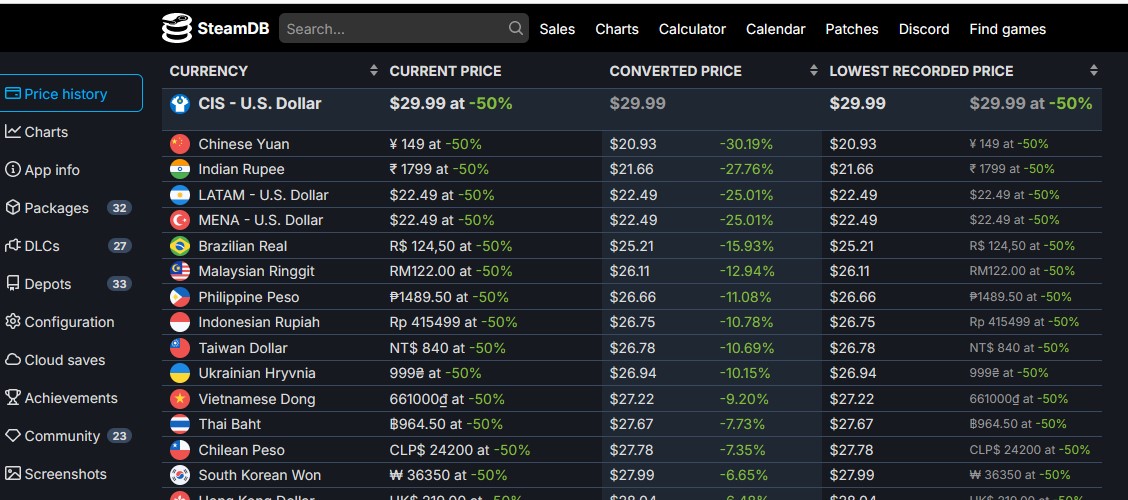Open the Find games link
1128x500 pixels.
point(1007,29)
